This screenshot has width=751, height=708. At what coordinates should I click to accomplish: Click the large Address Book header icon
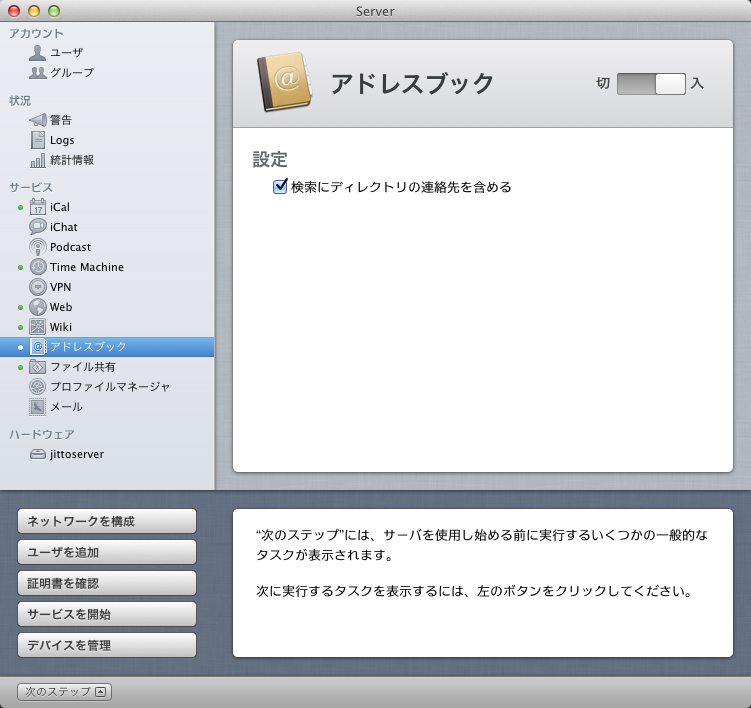284,82
